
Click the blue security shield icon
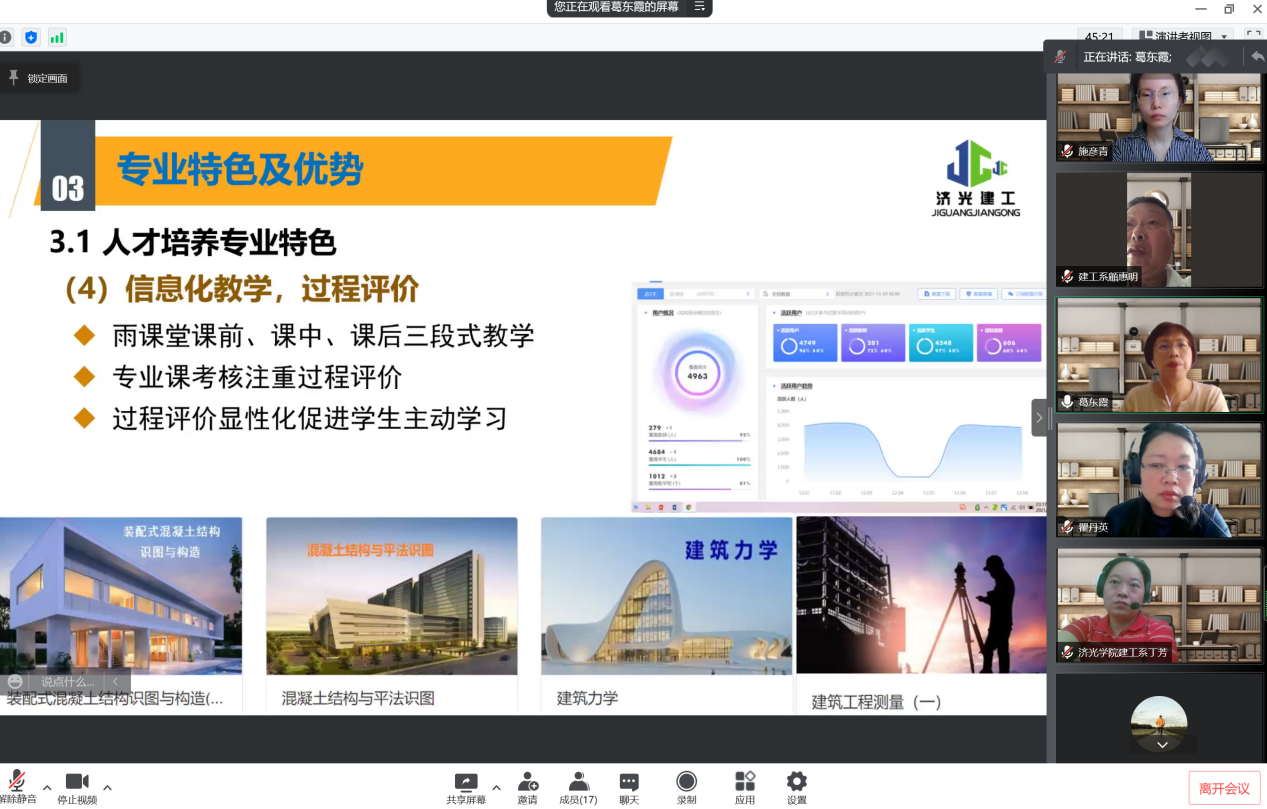[31, 38]
